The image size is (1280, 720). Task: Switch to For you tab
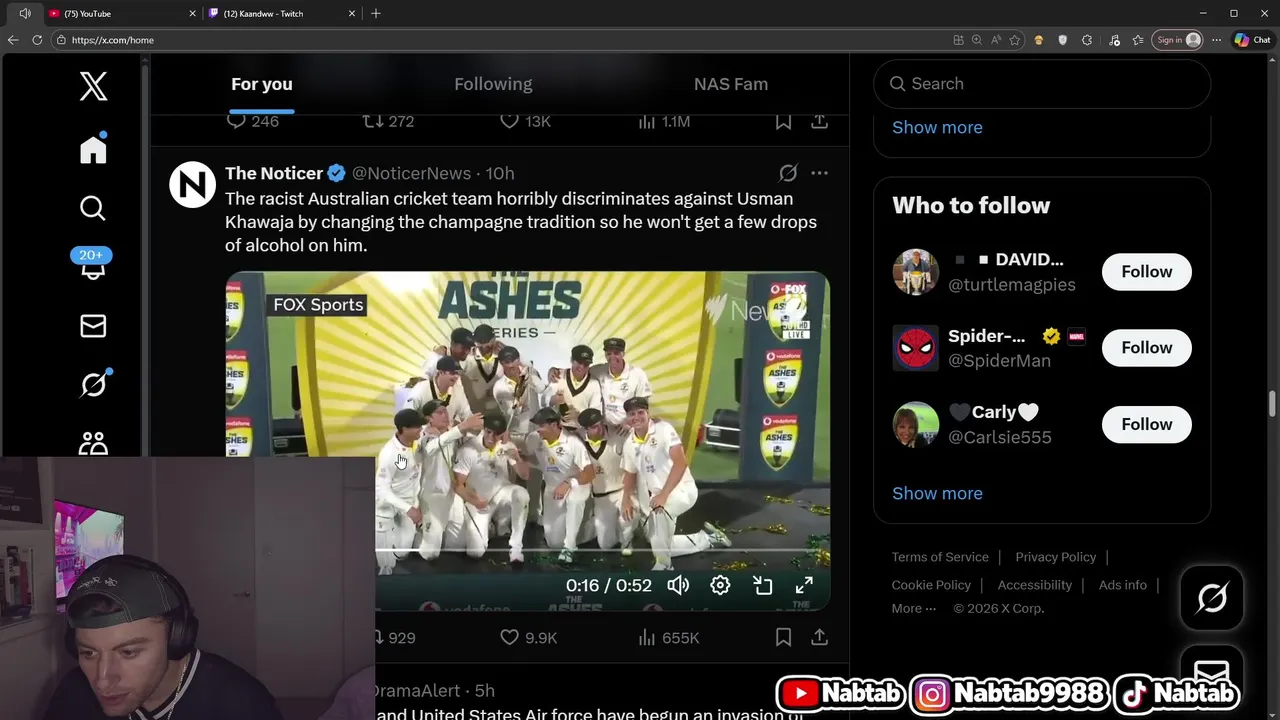pyautogui.click(x=262, y=84)
